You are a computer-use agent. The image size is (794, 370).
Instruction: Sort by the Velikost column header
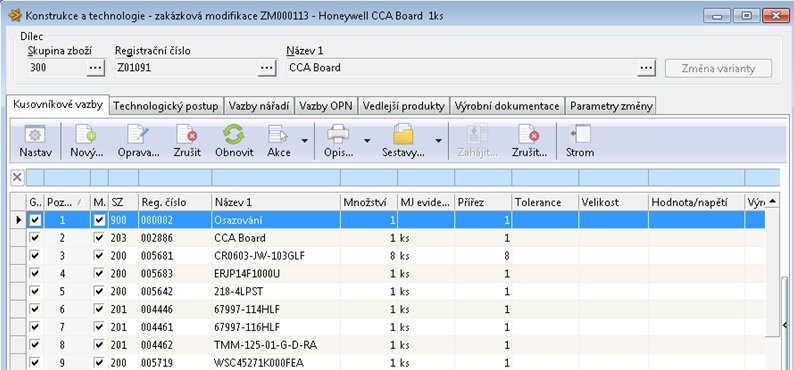(x=614, y=202)
